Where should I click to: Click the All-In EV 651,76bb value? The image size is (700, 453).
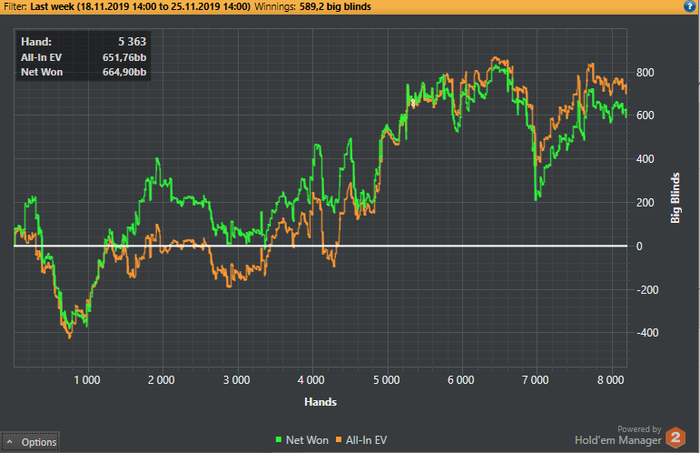[124, 58]
